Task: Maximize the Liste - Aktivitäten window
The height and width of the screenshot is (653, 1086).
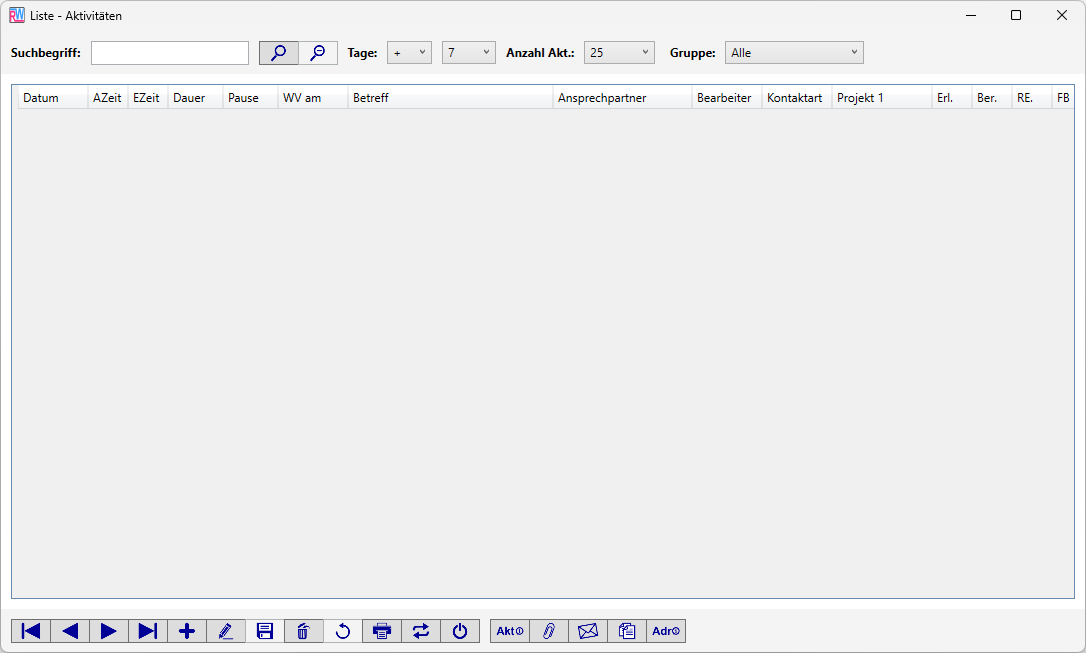Action: coord(1016,15)
